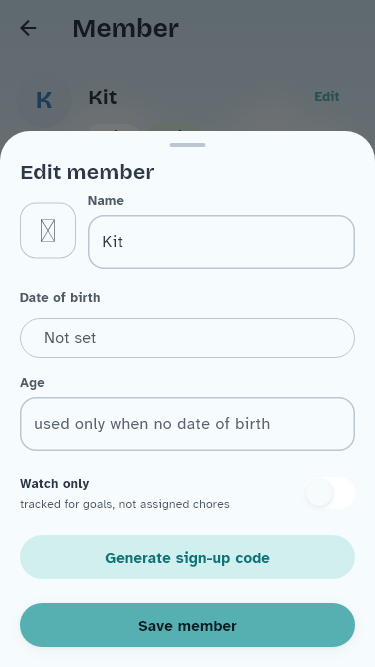Image resolution: width=375 pixels, height=667 pixels.
Task: Toggle the Watch only switch
Action: [330, 493]
